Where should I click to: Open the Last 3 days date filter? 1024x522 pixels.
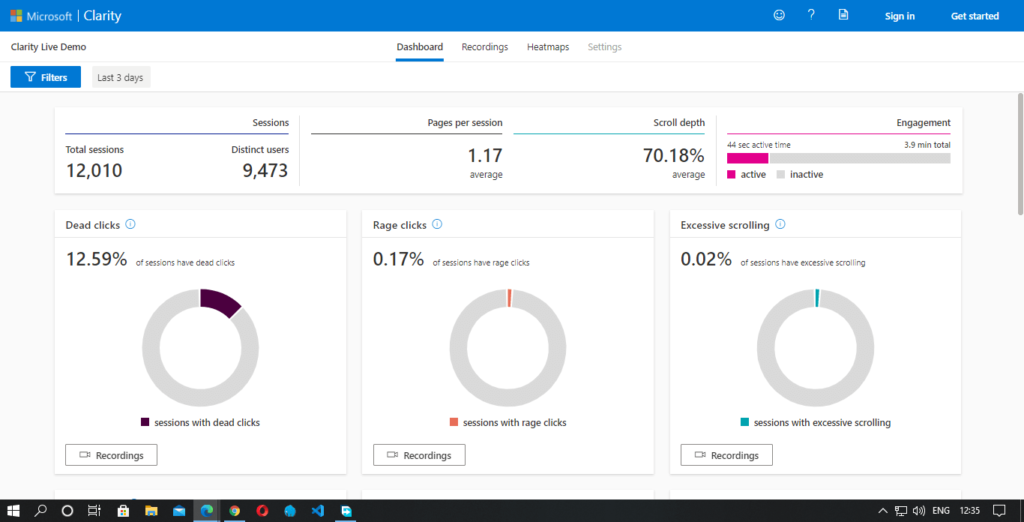121,77
